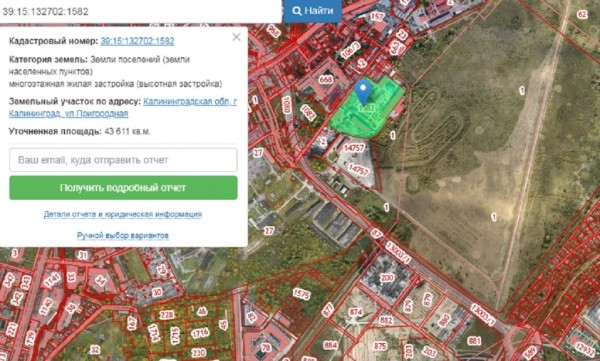600x361 pixels.
Task: Click parcel label 875 on map
Action: (x=380, y=346)
